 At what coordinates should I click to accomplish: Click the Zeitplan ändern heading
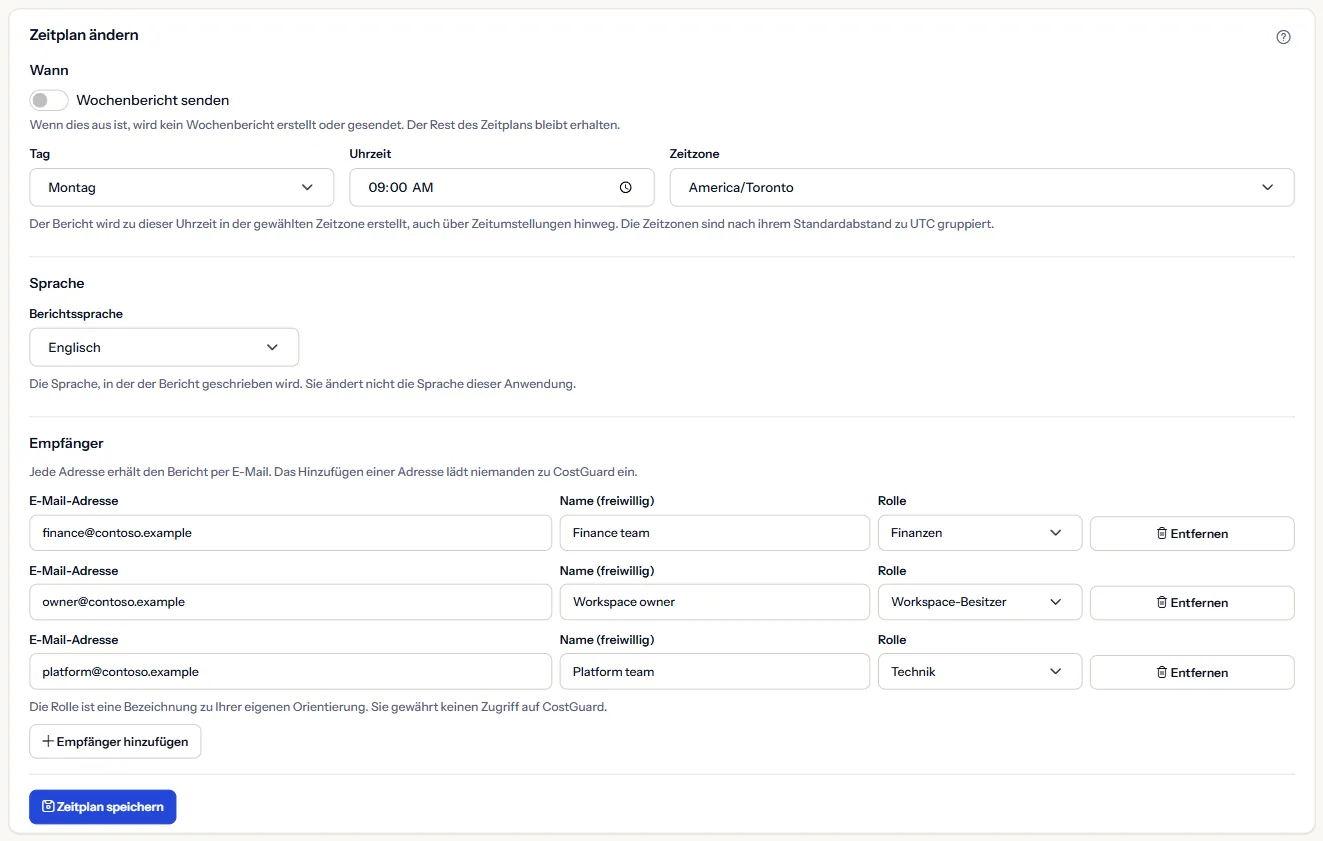[84, 35]
